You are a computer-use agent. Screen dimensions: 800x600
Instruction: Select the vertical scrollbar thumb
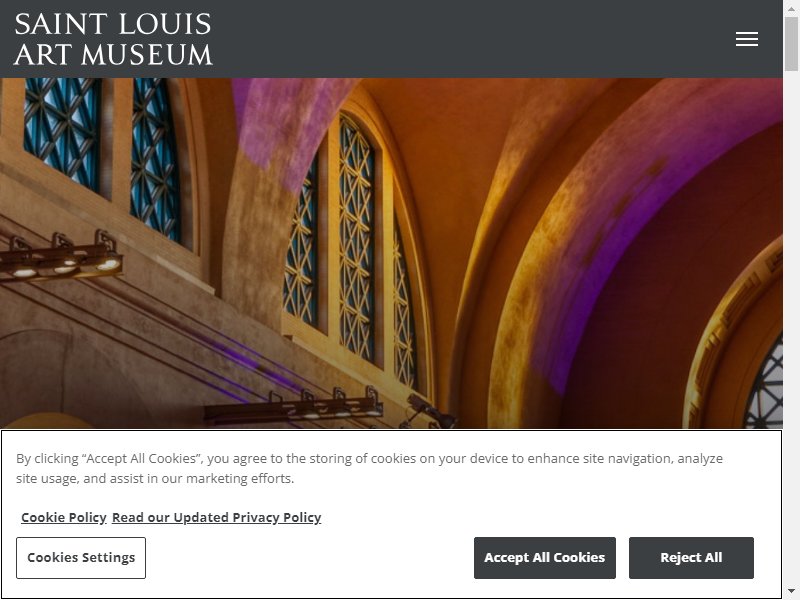(791, 44)
